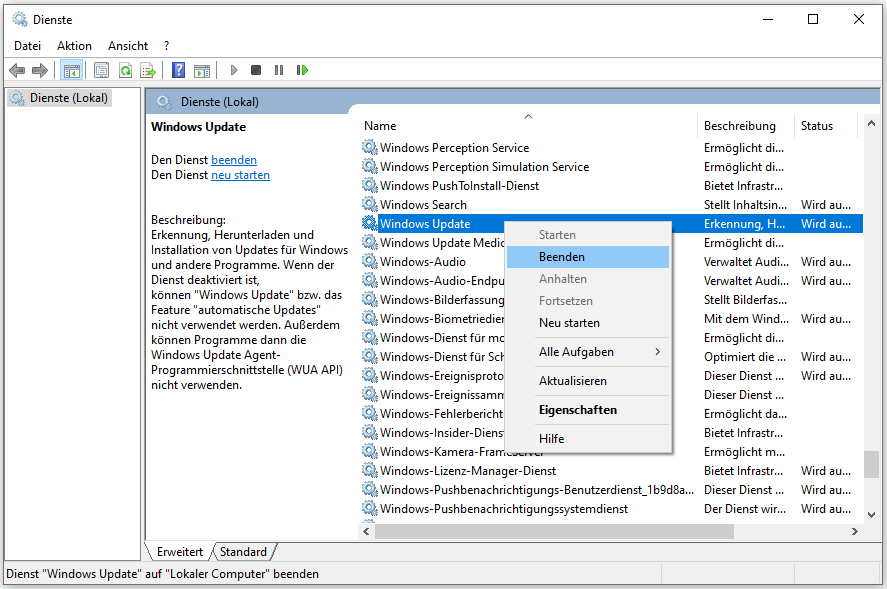Click the gear icon beside Windows-Audio
Viewport: 887px width, 589px height.
click(x=369, y=261)
